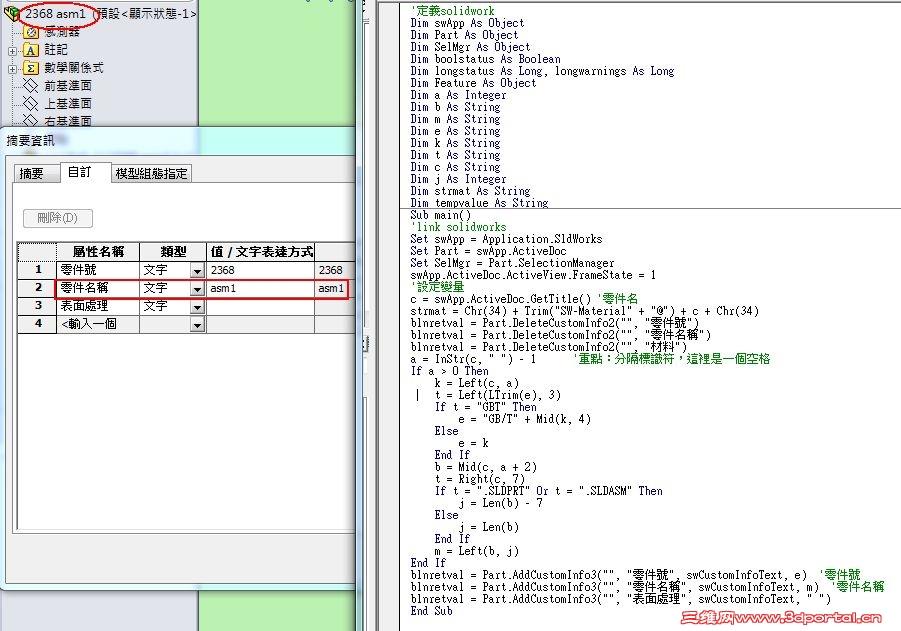Click code line 'Dim strmat As String'
901x631 pixels.
pyautogui.click(x=471, y=191)
